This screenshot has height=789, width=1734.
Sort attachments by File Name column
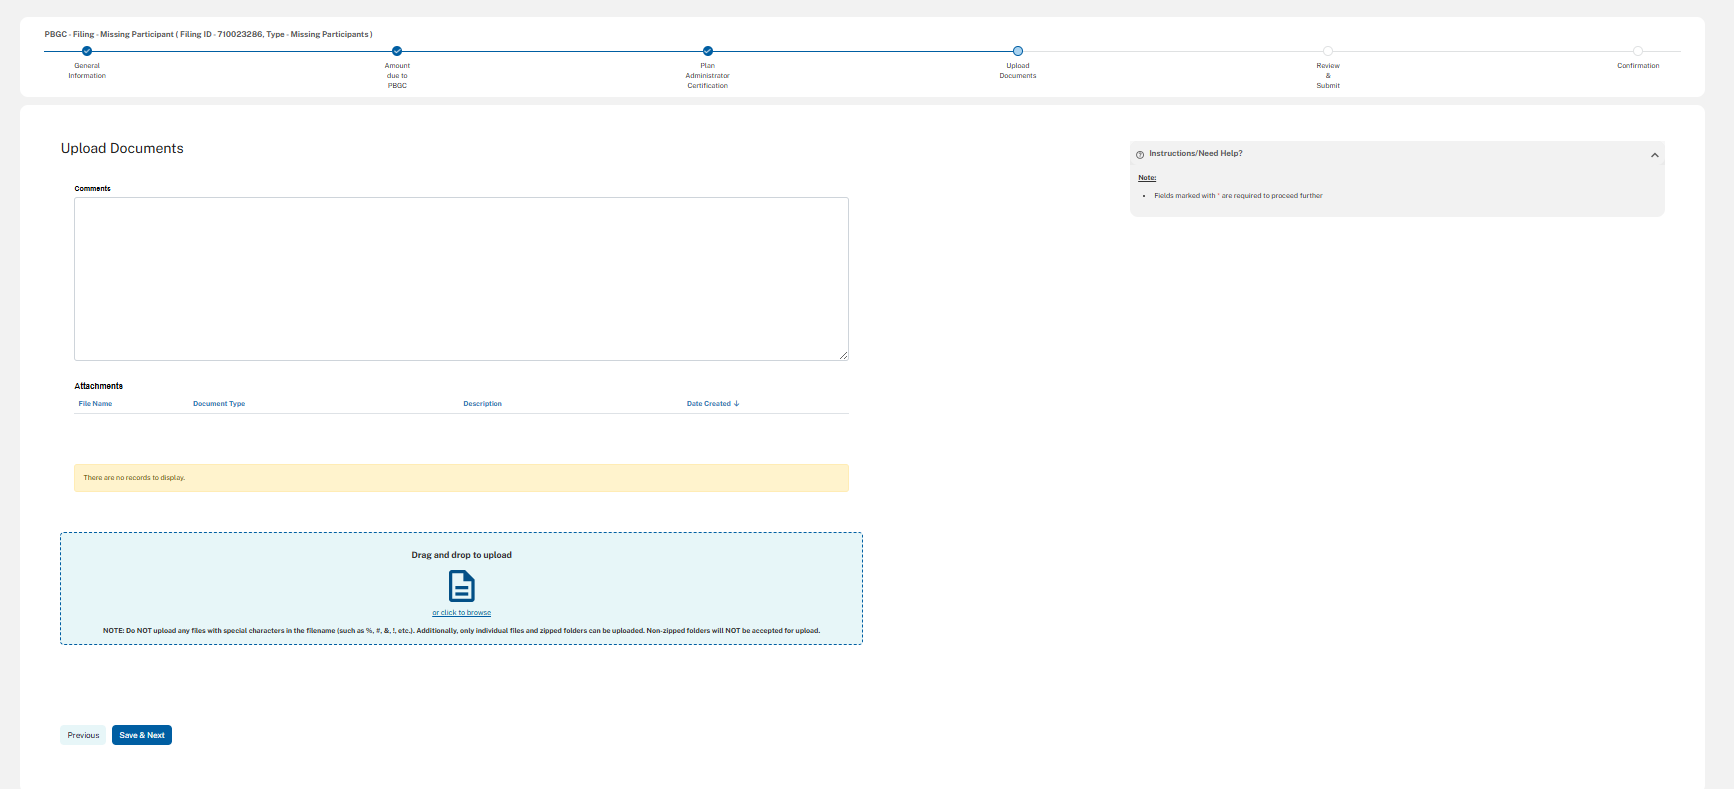[95, 404]
